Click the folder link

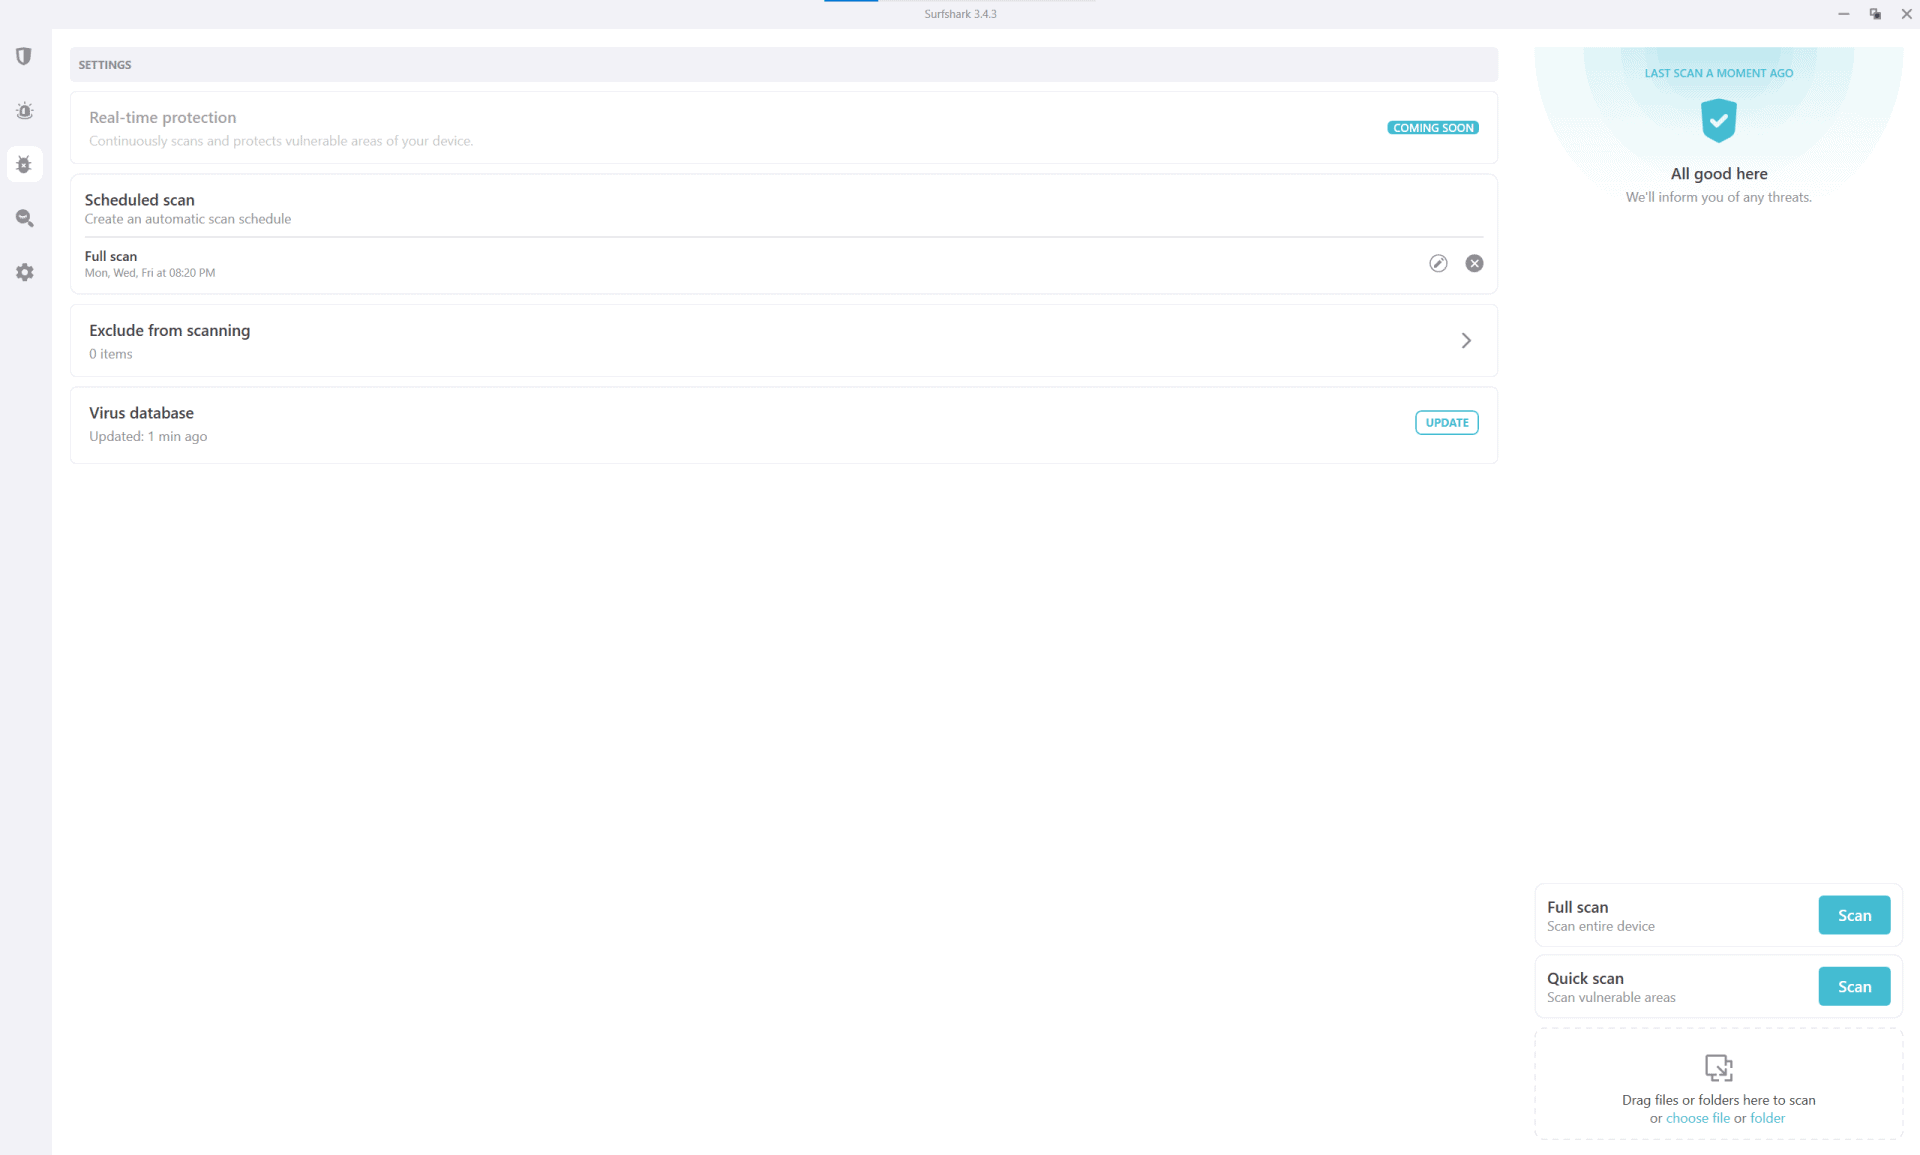pyautogui.click(x=1767, y=1118)
